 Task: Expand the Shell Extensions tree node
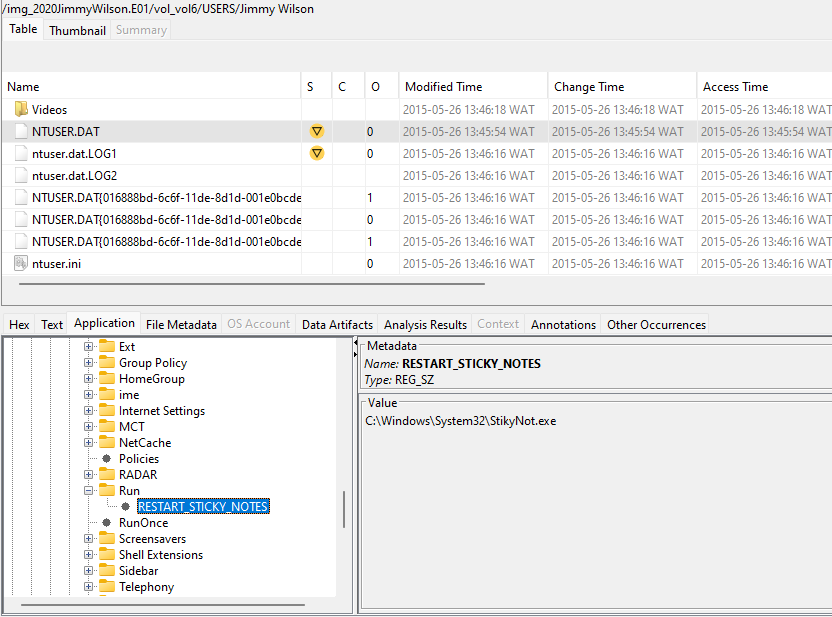point(89,555)
